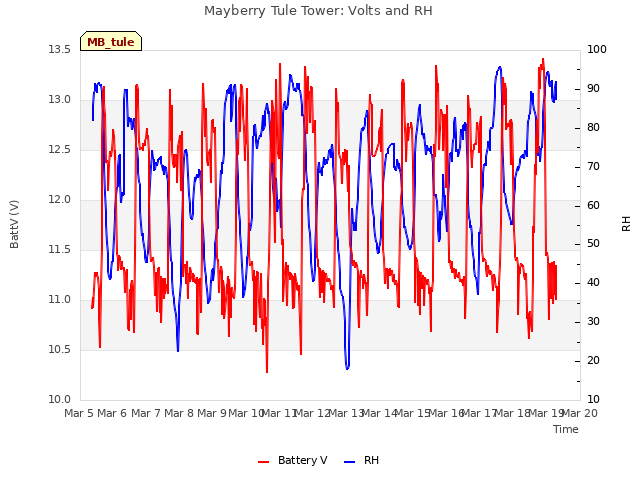Click the 11.0 left axis tick label
The height and width of the screenshot is (480, 640).
point(60,300)
